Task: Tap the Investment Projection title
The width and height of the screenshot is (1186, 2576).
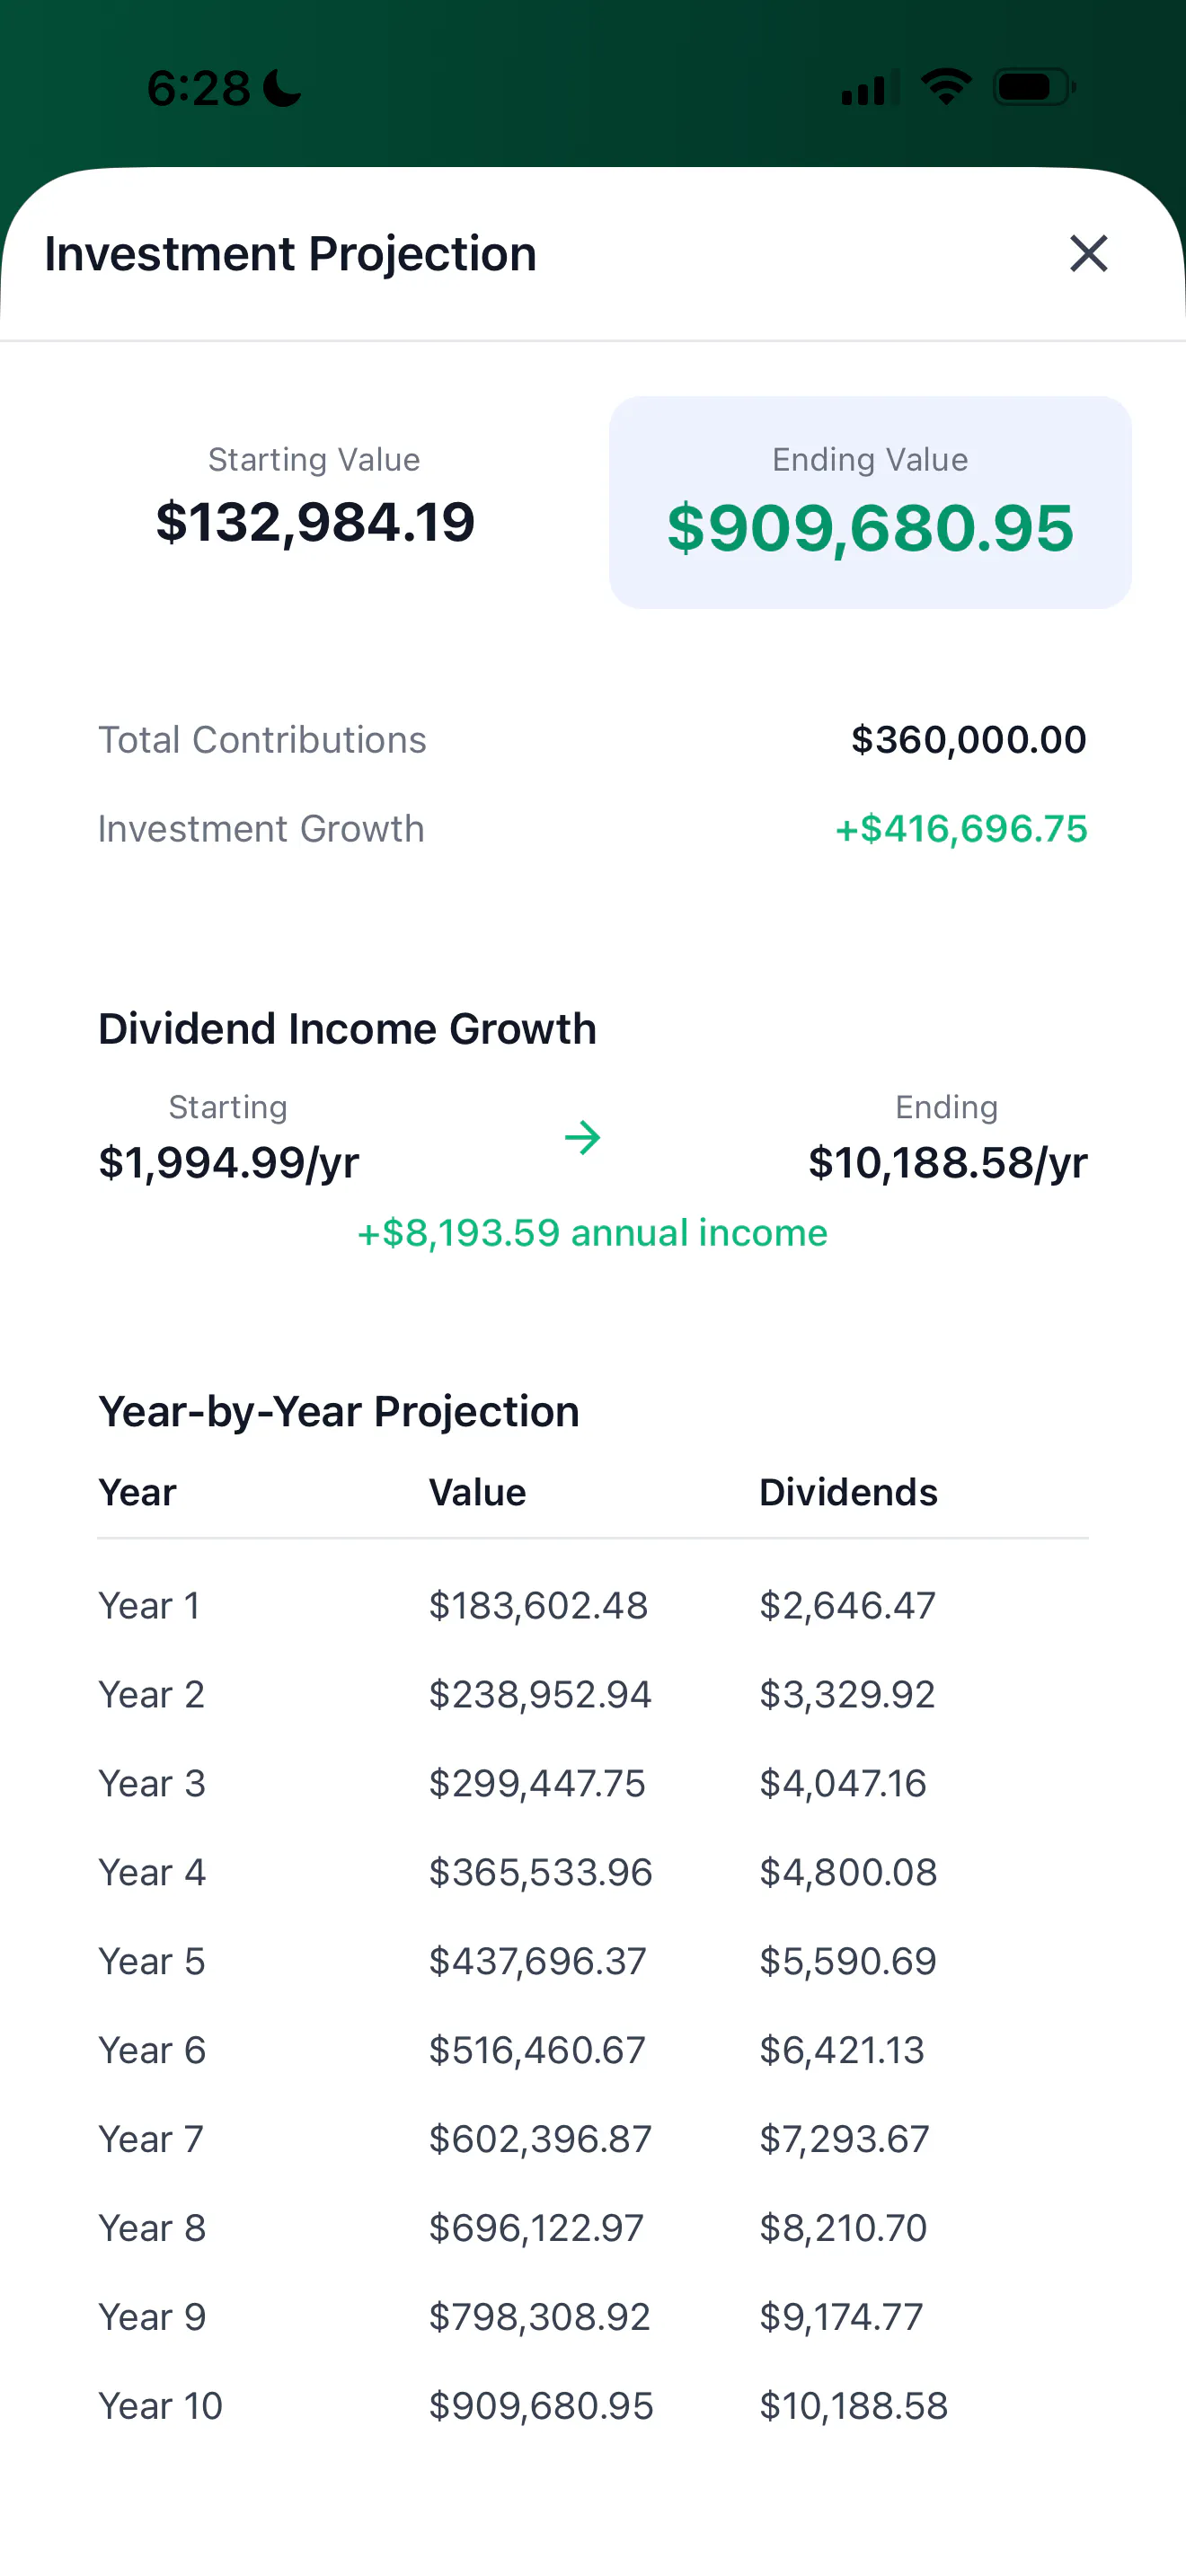Action: (290, 254)
